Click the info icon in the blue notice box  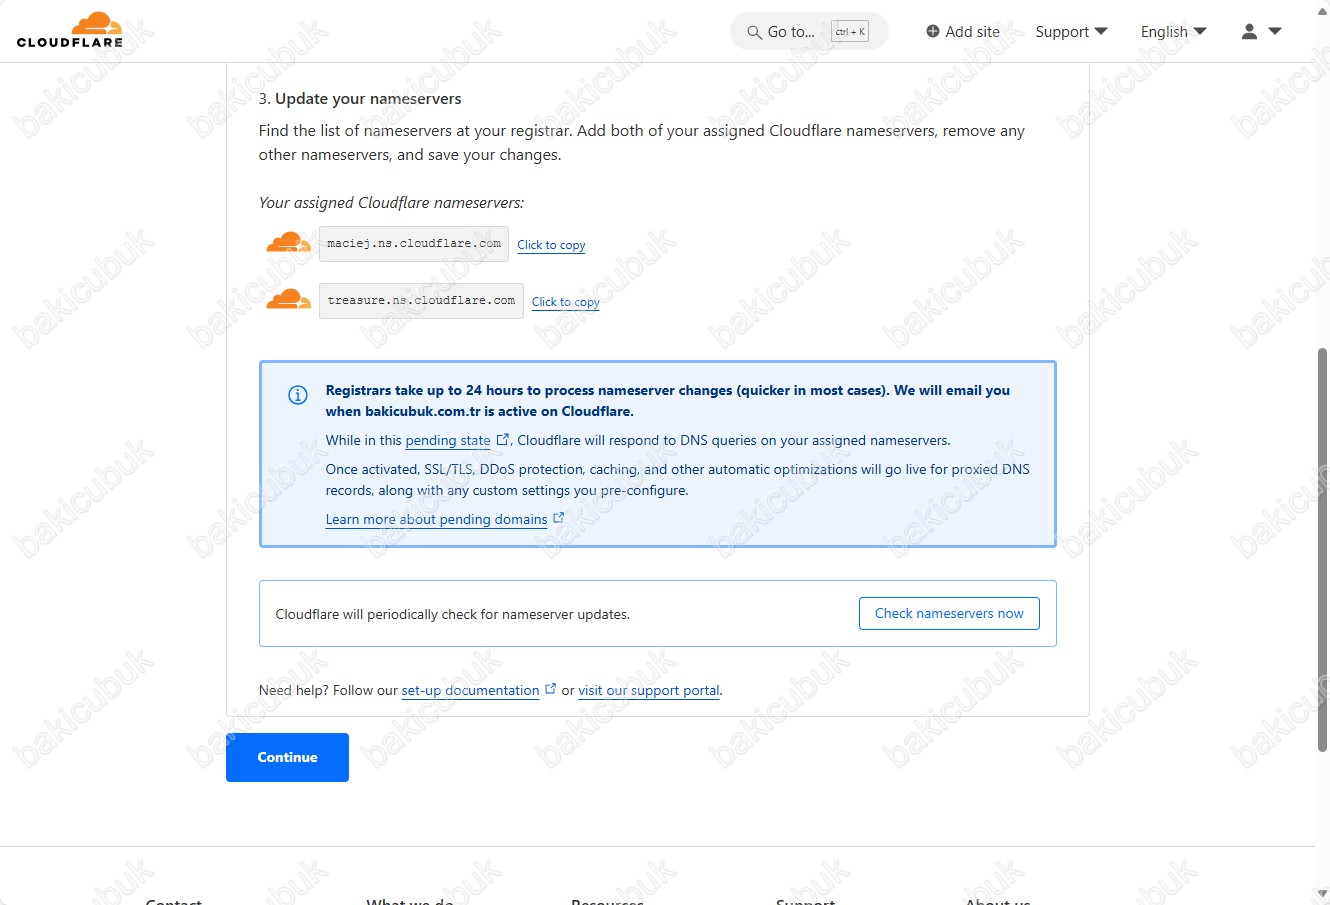298,394
